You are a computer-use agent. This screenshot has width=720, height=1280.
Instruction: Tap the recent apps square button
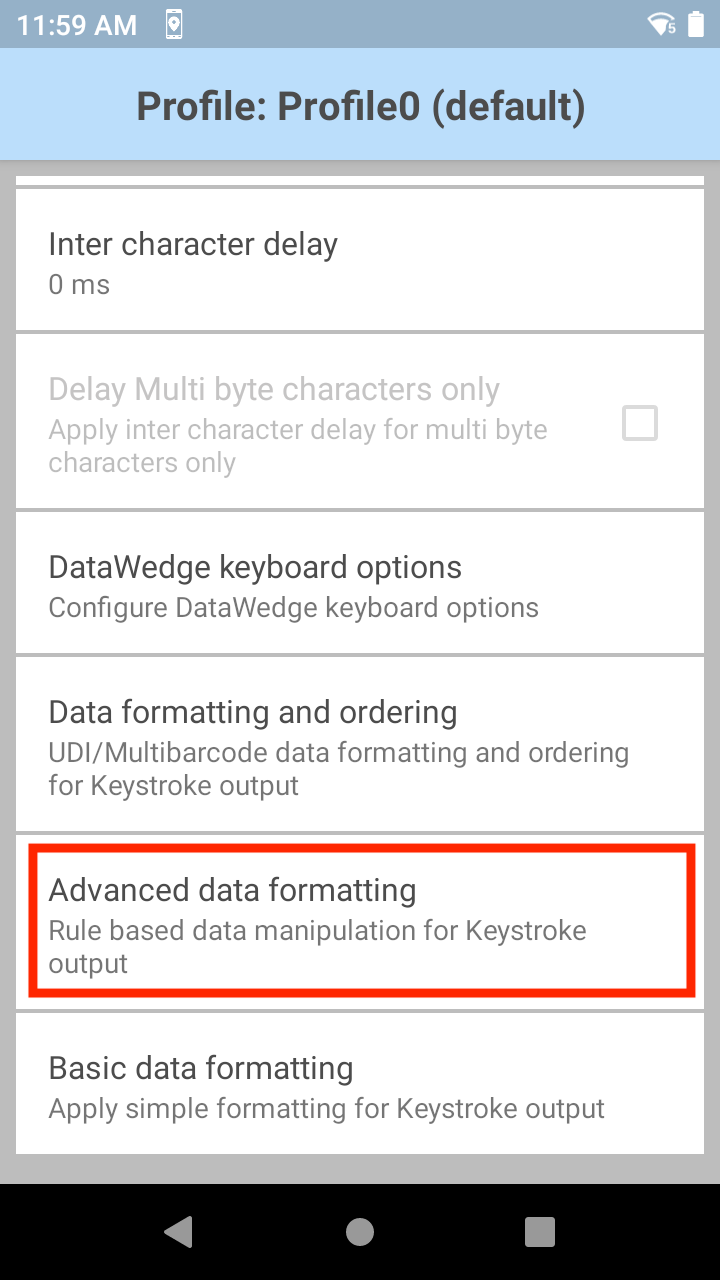tap(540, 1231)
